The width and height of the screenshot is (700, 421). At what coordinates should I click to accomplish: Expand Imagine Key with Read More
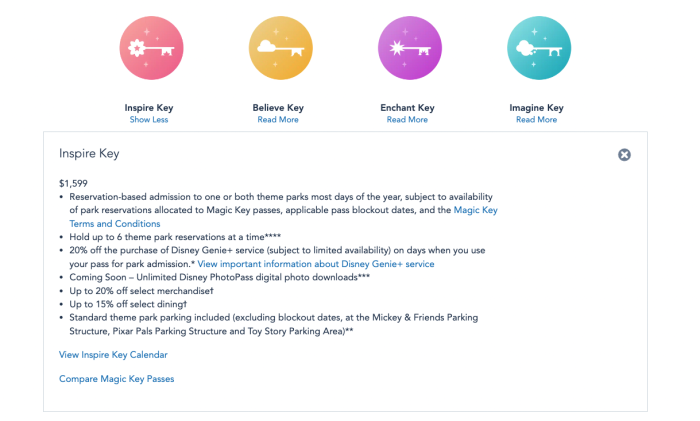[x=536, y=120]
